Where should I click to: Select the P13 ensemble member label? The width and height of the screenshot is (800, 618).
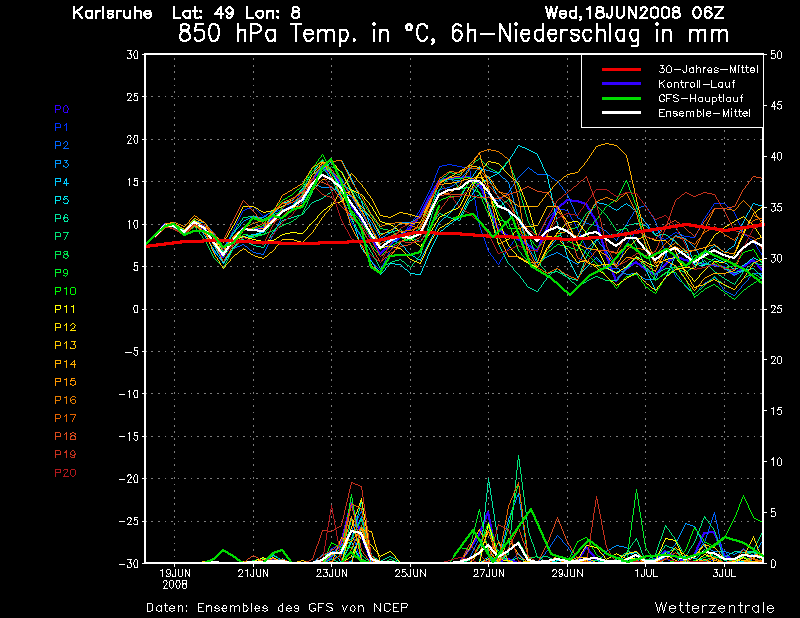coord(64,345)
